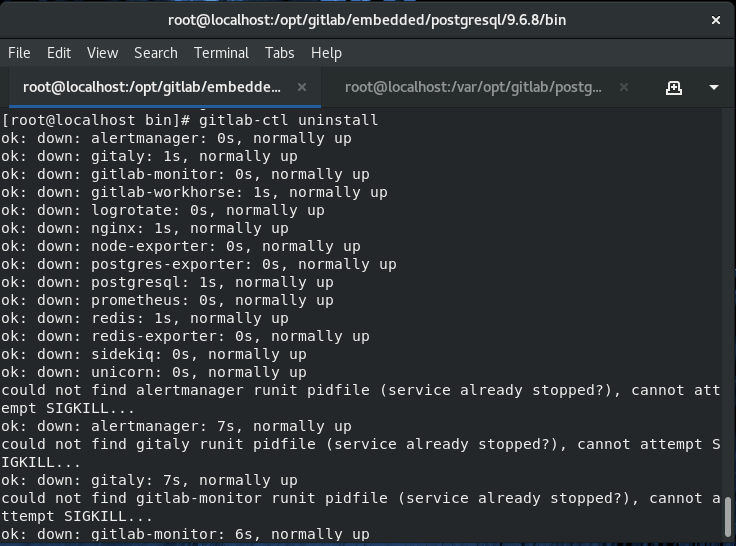Click the terminal scrollbar thumb
This screenshot has height=546, width=736.
728,515
